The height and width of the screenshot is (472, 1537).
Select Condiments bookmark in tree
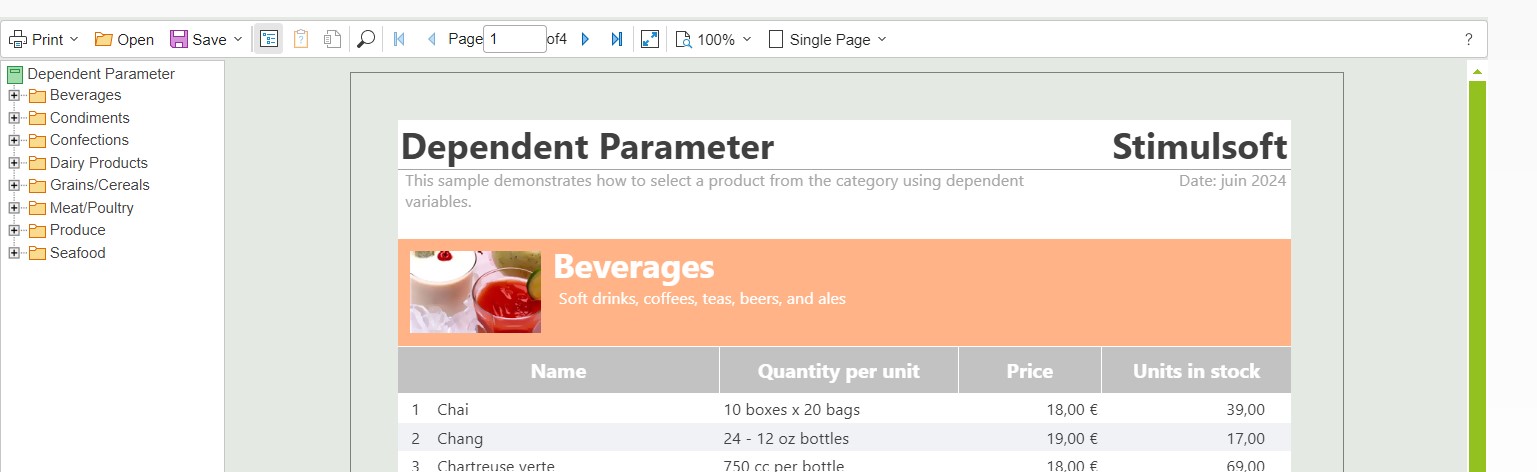(x=90, y=118)
